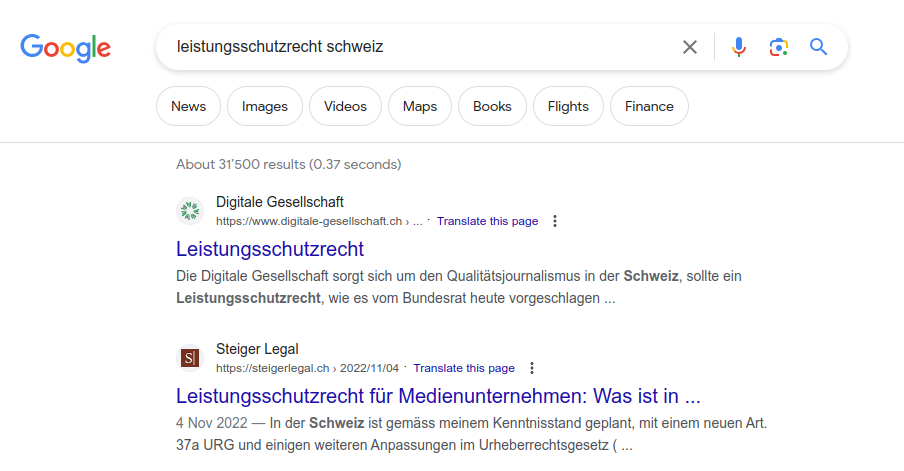The height and width of the screenshot is (471, 904).
Task: Switch to the Maps filter
Action: click(x=420, y=106)
